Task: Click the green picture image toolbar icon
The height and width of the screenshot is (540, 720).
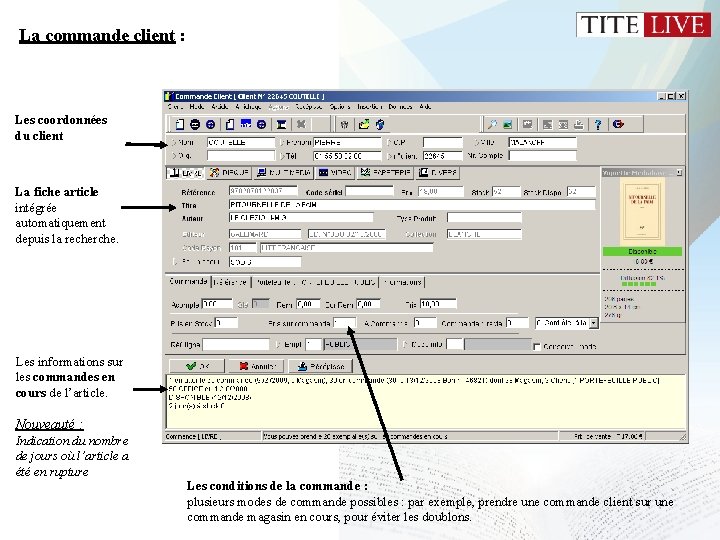Action: (507, 124)
